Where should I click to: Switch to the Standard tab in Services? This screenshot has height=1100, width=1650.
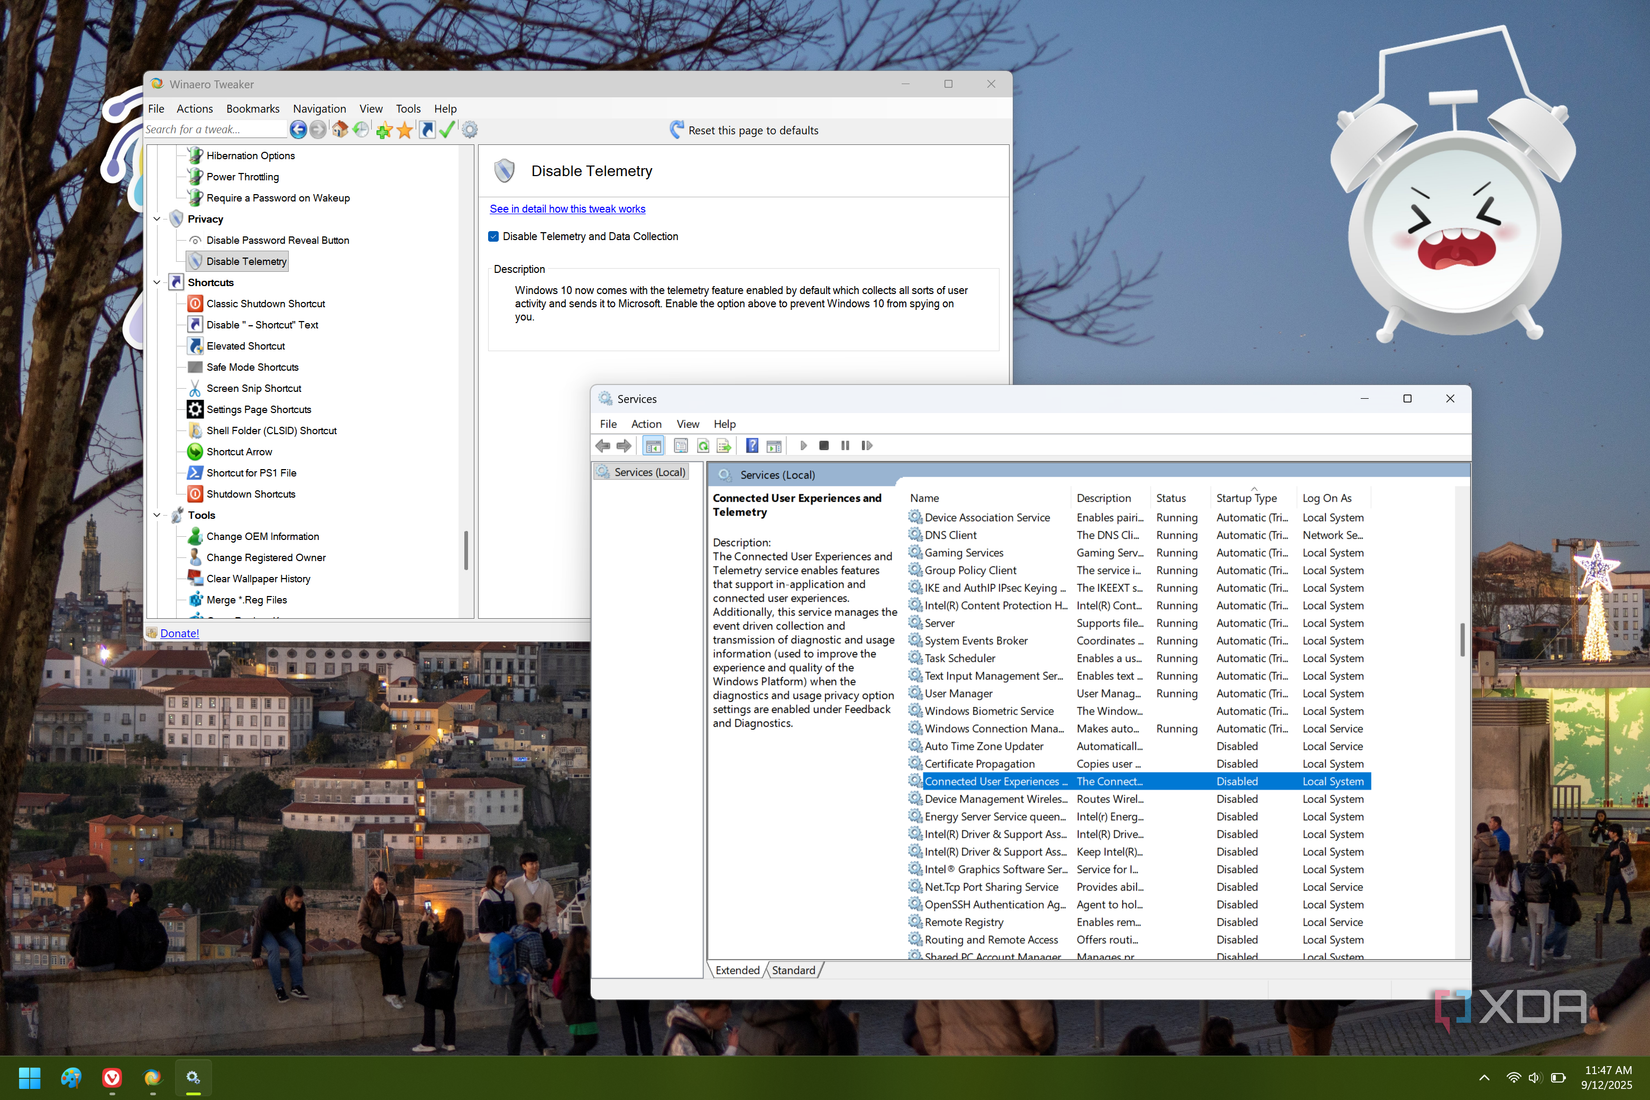click(794, 969)
